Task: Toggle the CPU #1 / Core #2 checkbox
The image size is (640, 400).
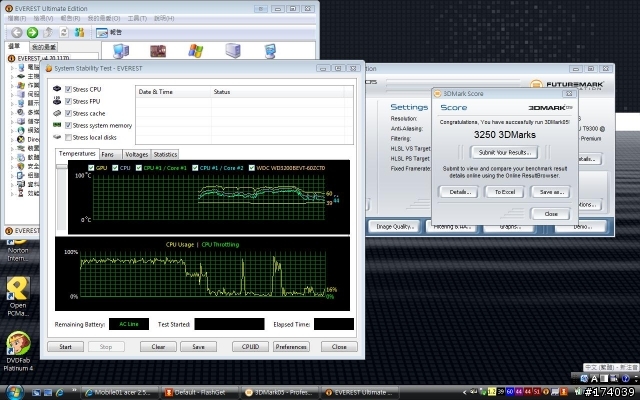Action: tap(195, 168)
